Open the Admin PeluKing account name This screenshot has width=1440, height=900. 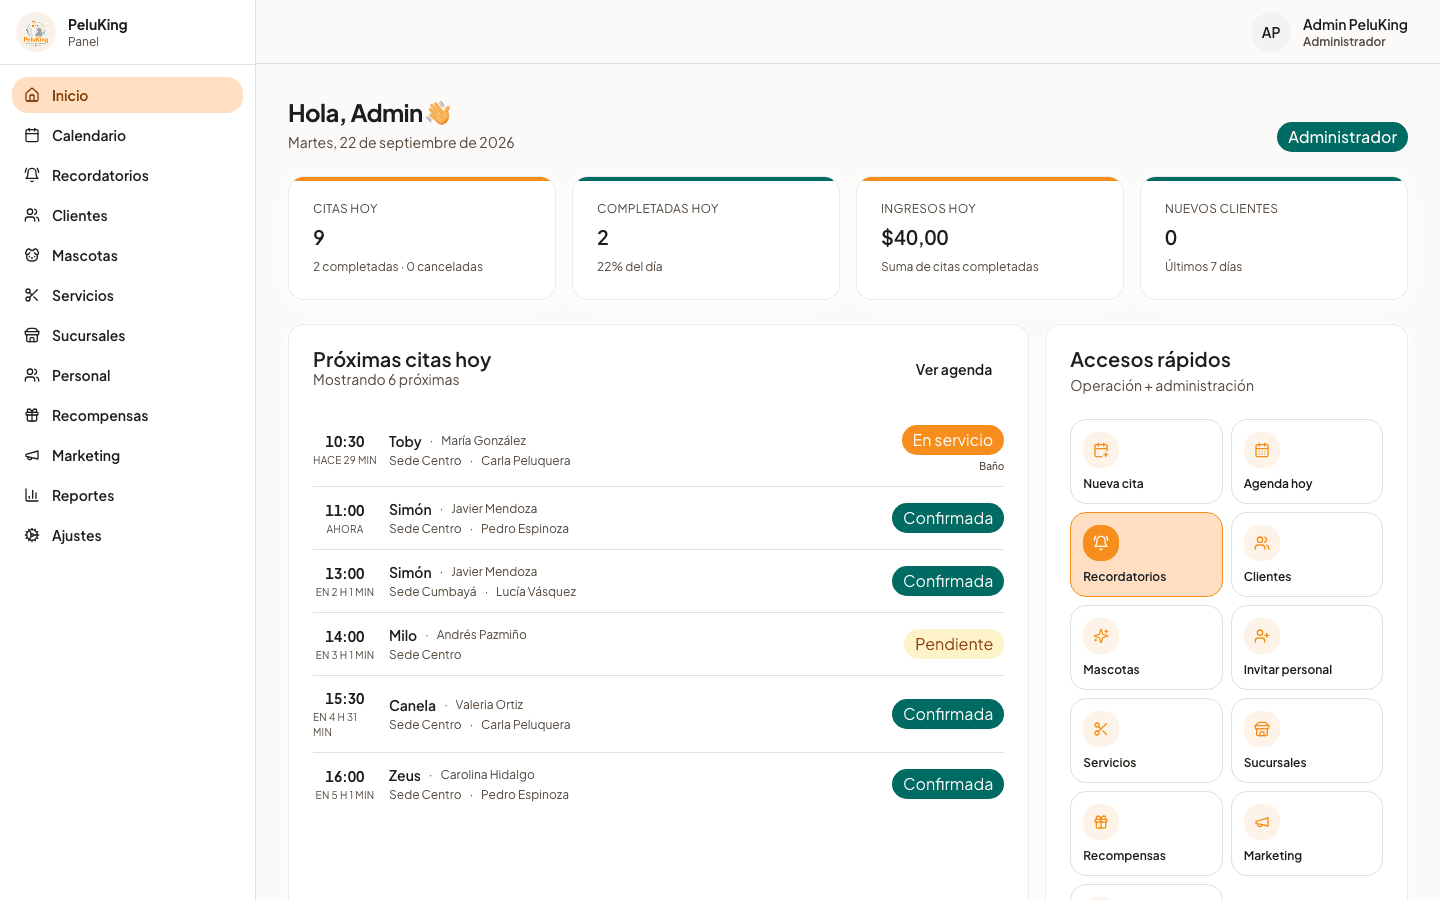(x=1355, y=25)
